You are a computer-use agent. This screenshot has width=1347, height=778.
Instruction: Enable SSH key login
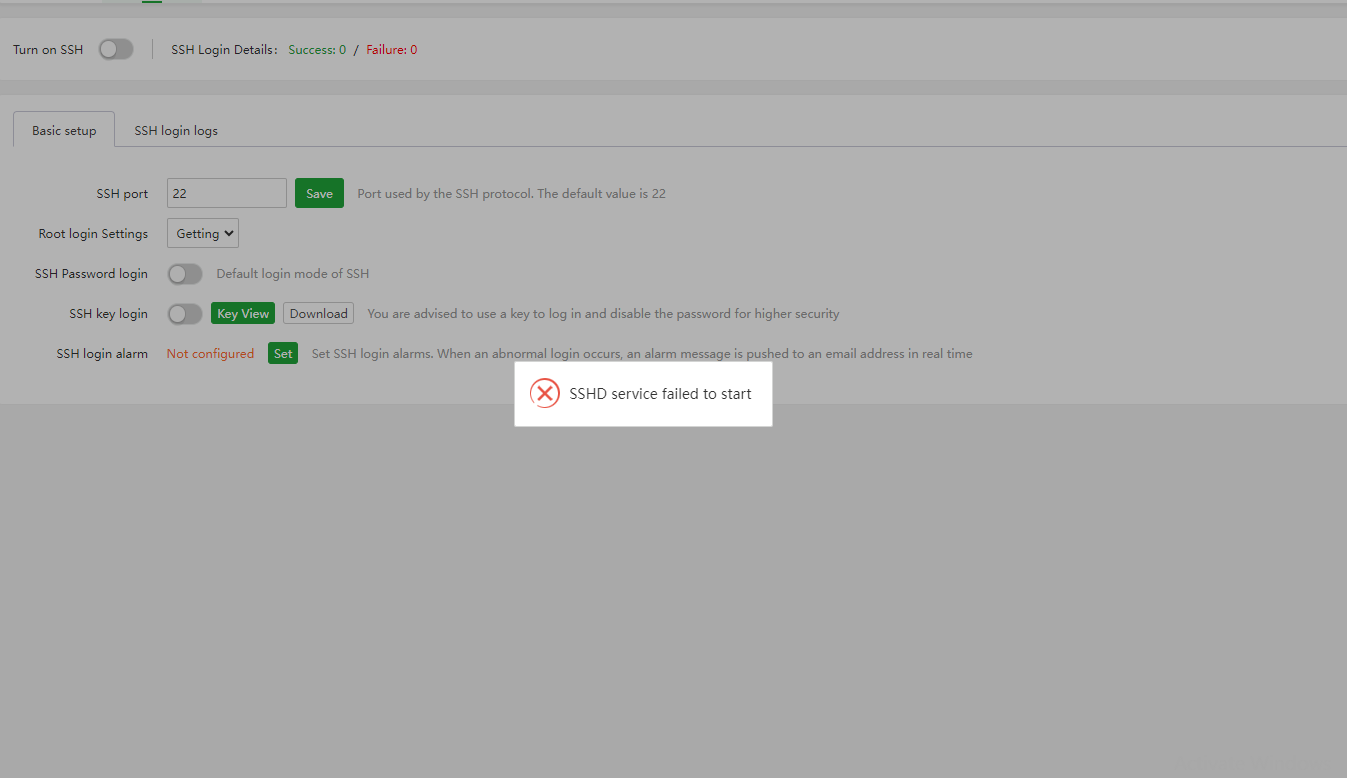coord(184,313)
